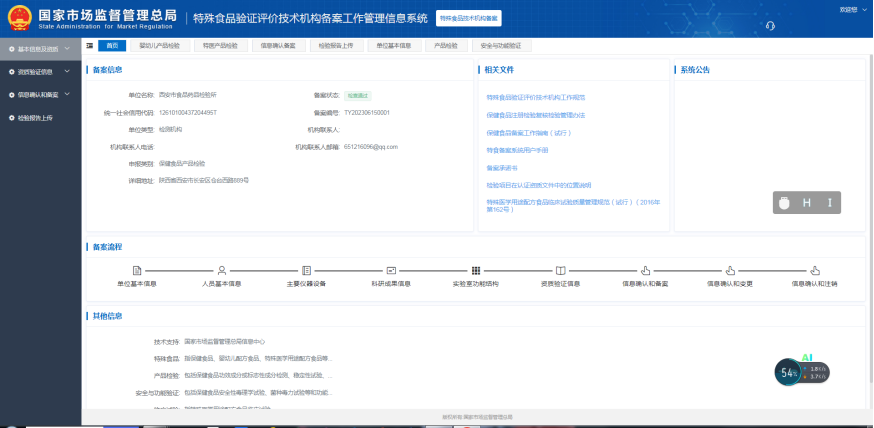Switch to the 安全与功能验证 tab
The image size is (874, 428).
tap(502, 46)
